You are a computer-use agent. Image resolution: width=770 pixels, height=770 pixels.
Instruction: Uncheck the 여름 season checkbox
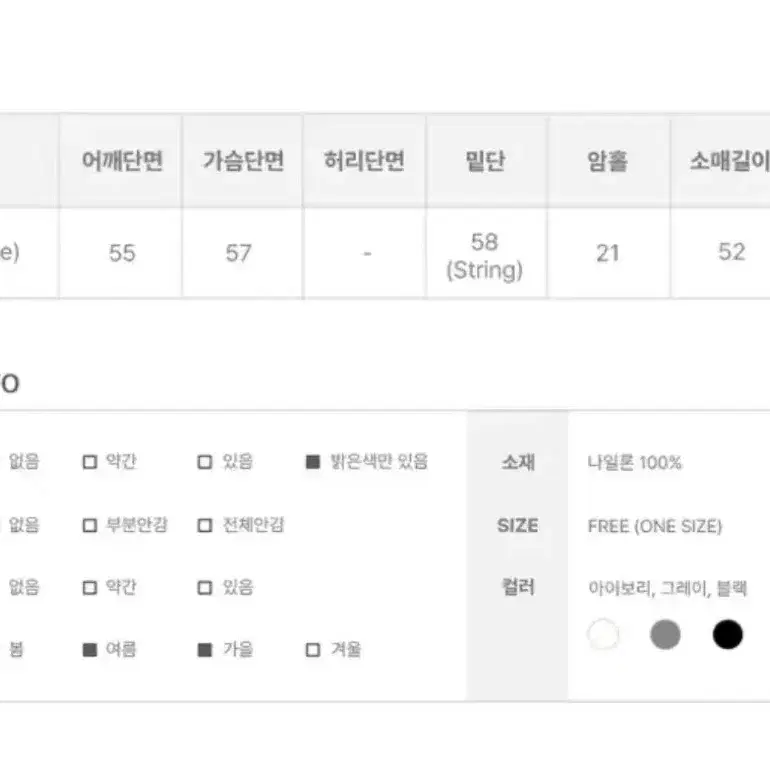click(x=89, y=650)
